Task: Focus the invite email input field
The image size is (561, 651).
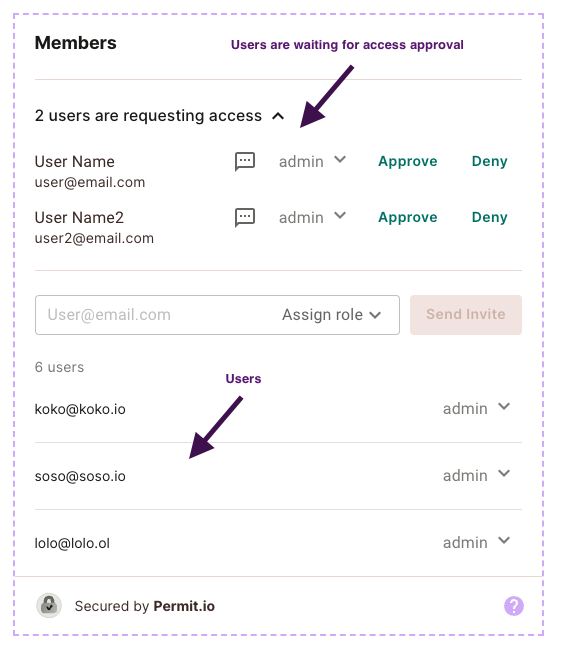Action: (x=158, y=315)
